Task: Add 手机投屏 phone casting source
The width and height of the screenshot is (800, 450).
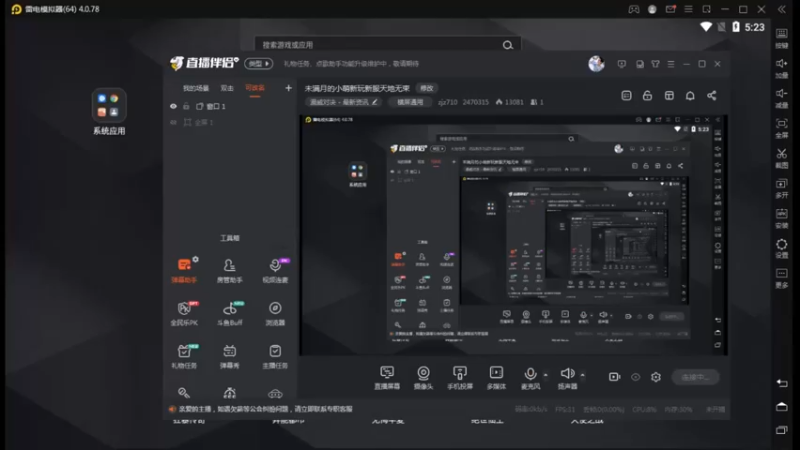Action: [460, 378]
